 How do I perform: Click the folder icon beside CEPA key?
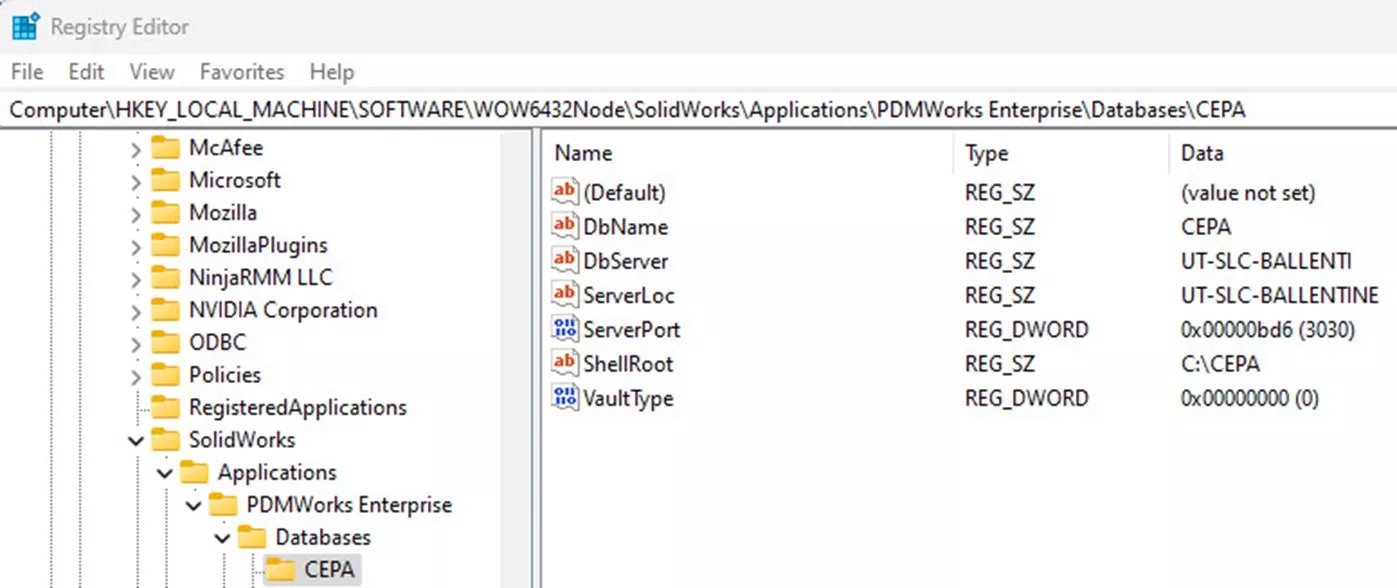click(280, 569)
